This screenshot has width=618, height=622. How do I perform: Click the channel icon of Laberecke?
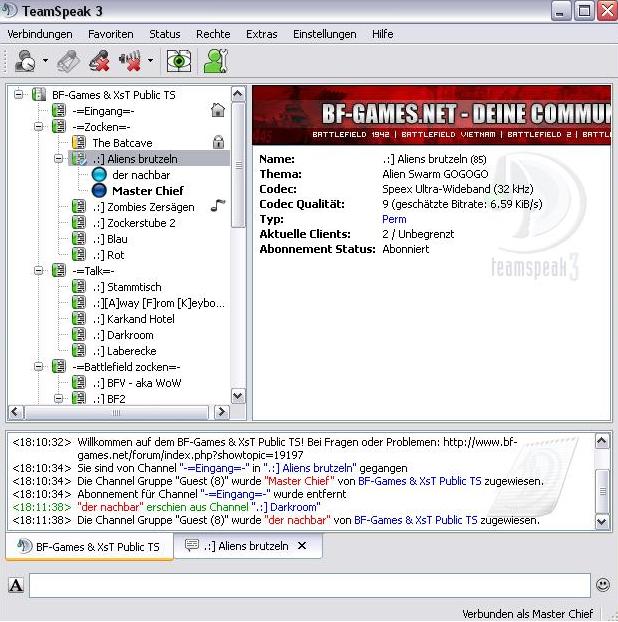[79, 350]
